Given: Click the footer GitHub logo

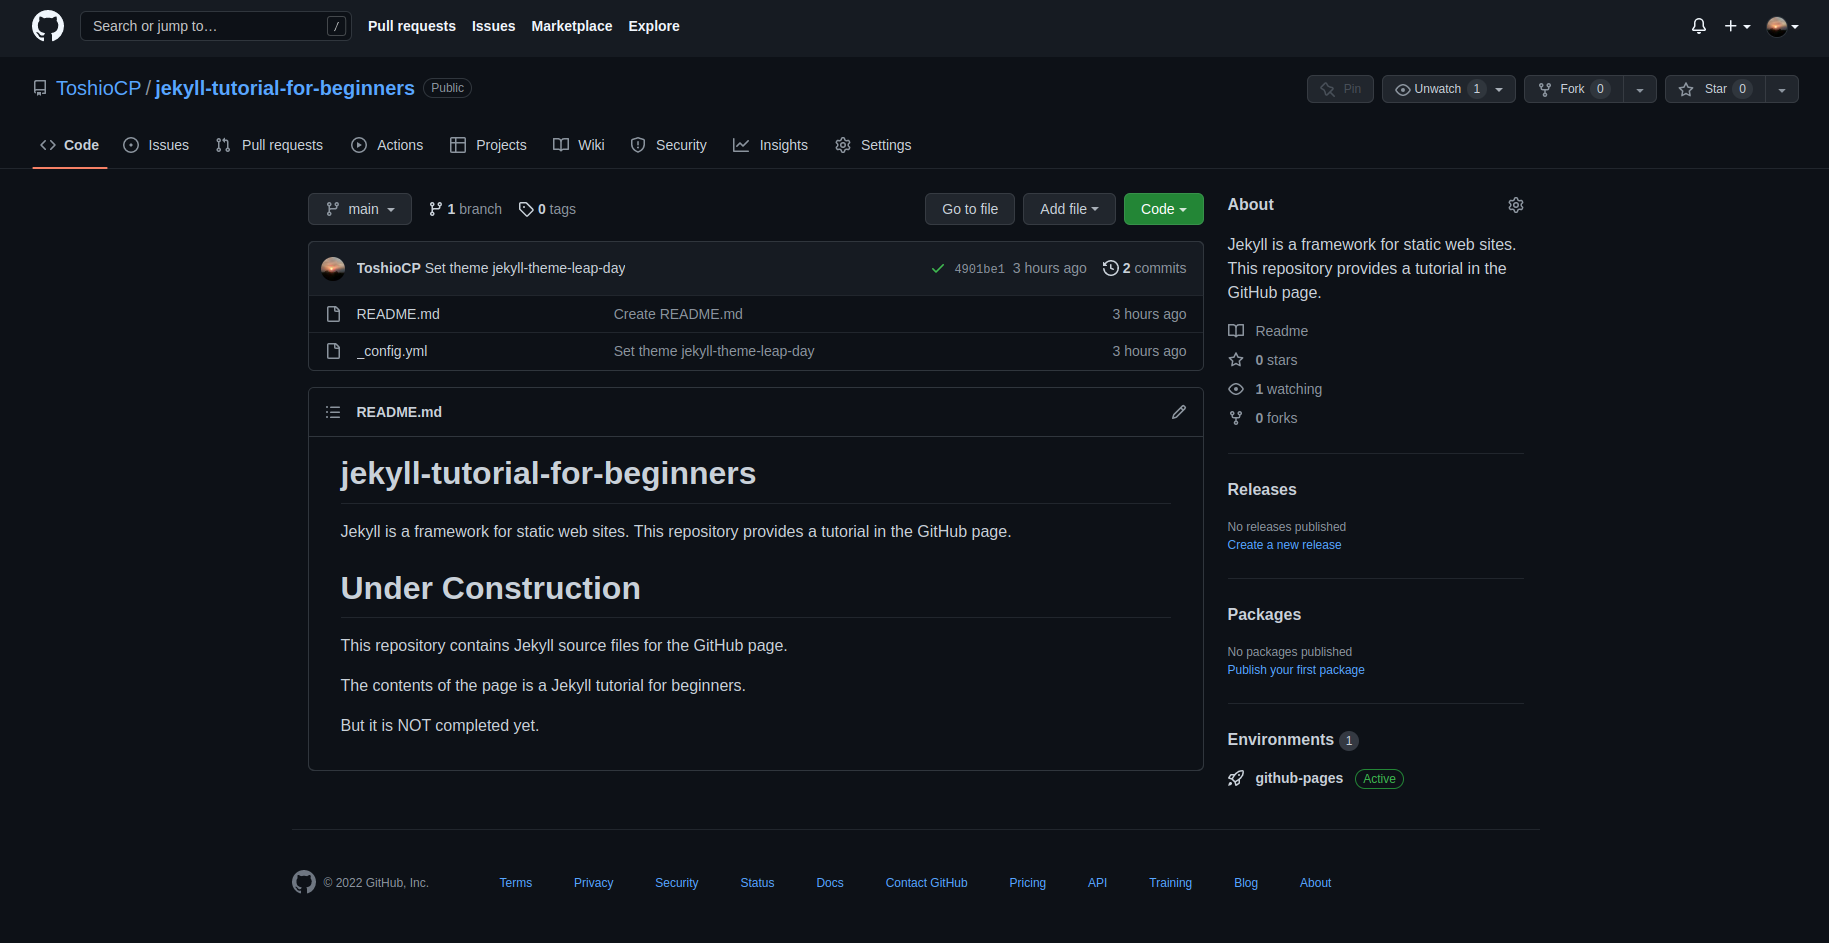Looking at the screenshot, I should (x=304, y=882).
